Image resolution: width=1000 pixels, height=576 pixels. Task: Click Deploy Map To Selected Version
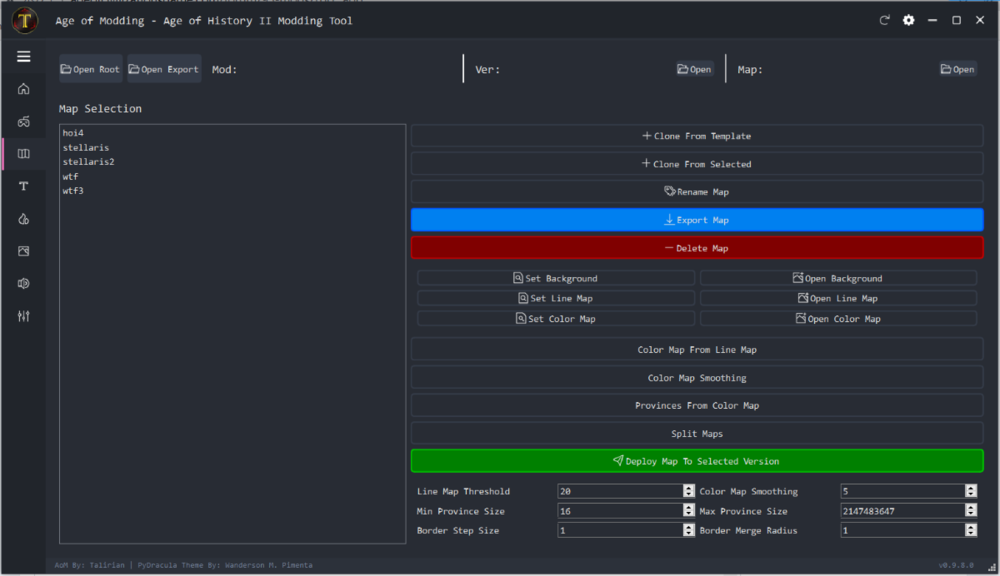[697, 461]
